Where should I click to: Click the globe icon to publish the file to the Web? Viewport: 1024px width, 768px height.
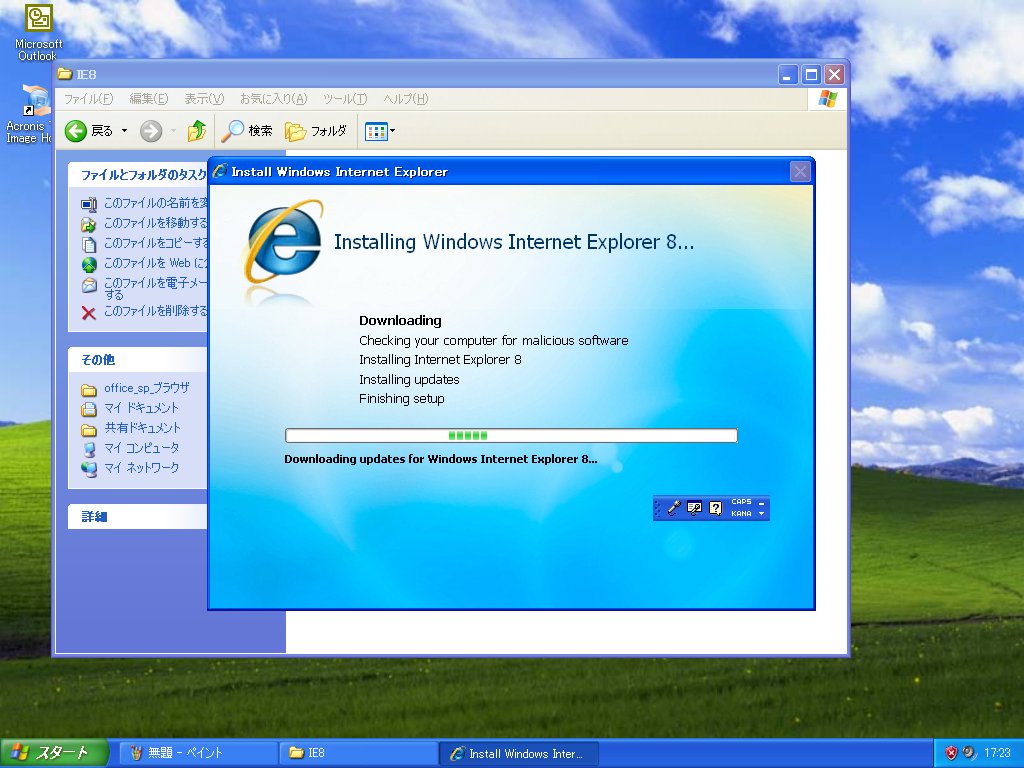click(89, 264)
